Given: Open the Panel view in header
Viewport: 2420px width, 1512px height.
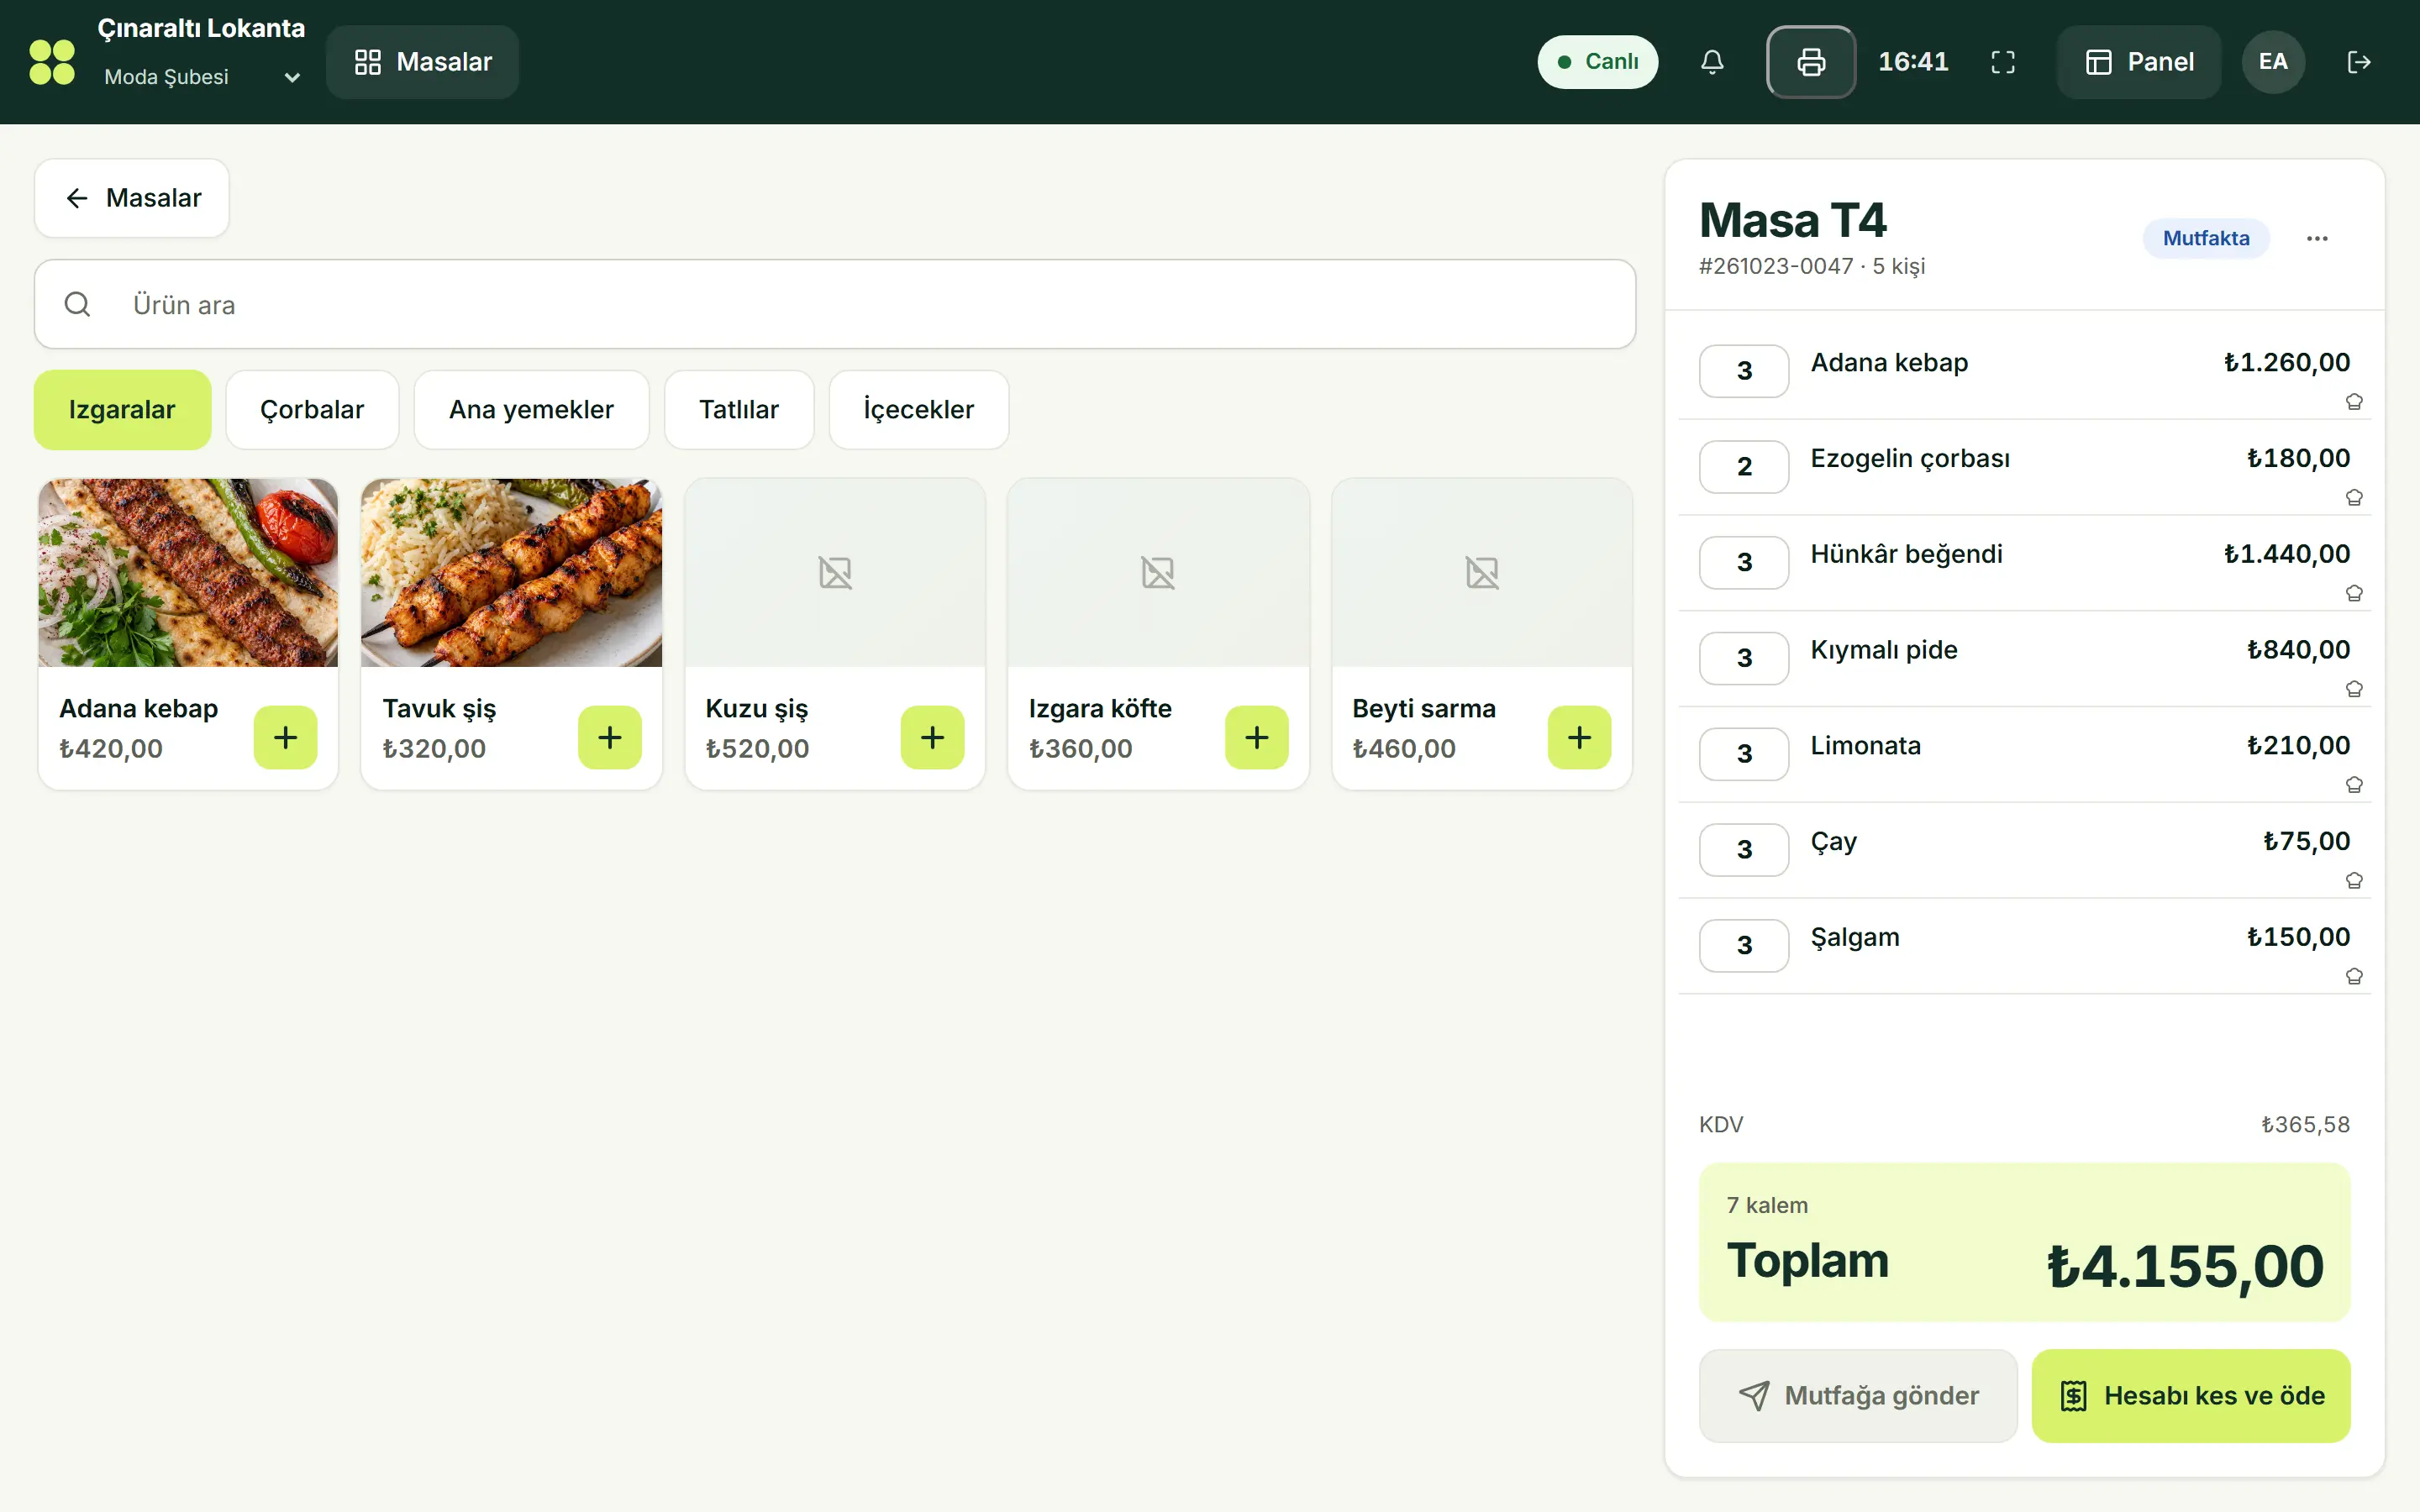Looking at the screenshot, I should pyautogui.click(x=2139, y=62).
